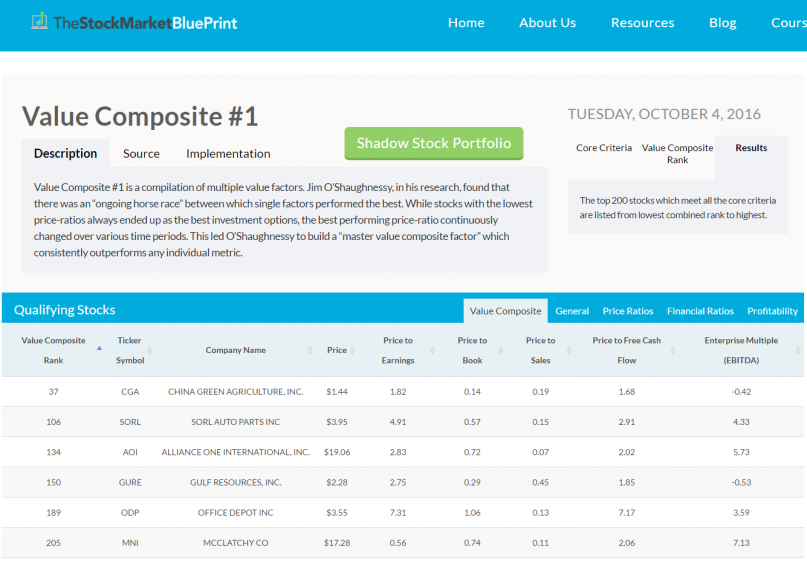Open the Home menu item
The image size is (807, 564).
pos(466,23)
